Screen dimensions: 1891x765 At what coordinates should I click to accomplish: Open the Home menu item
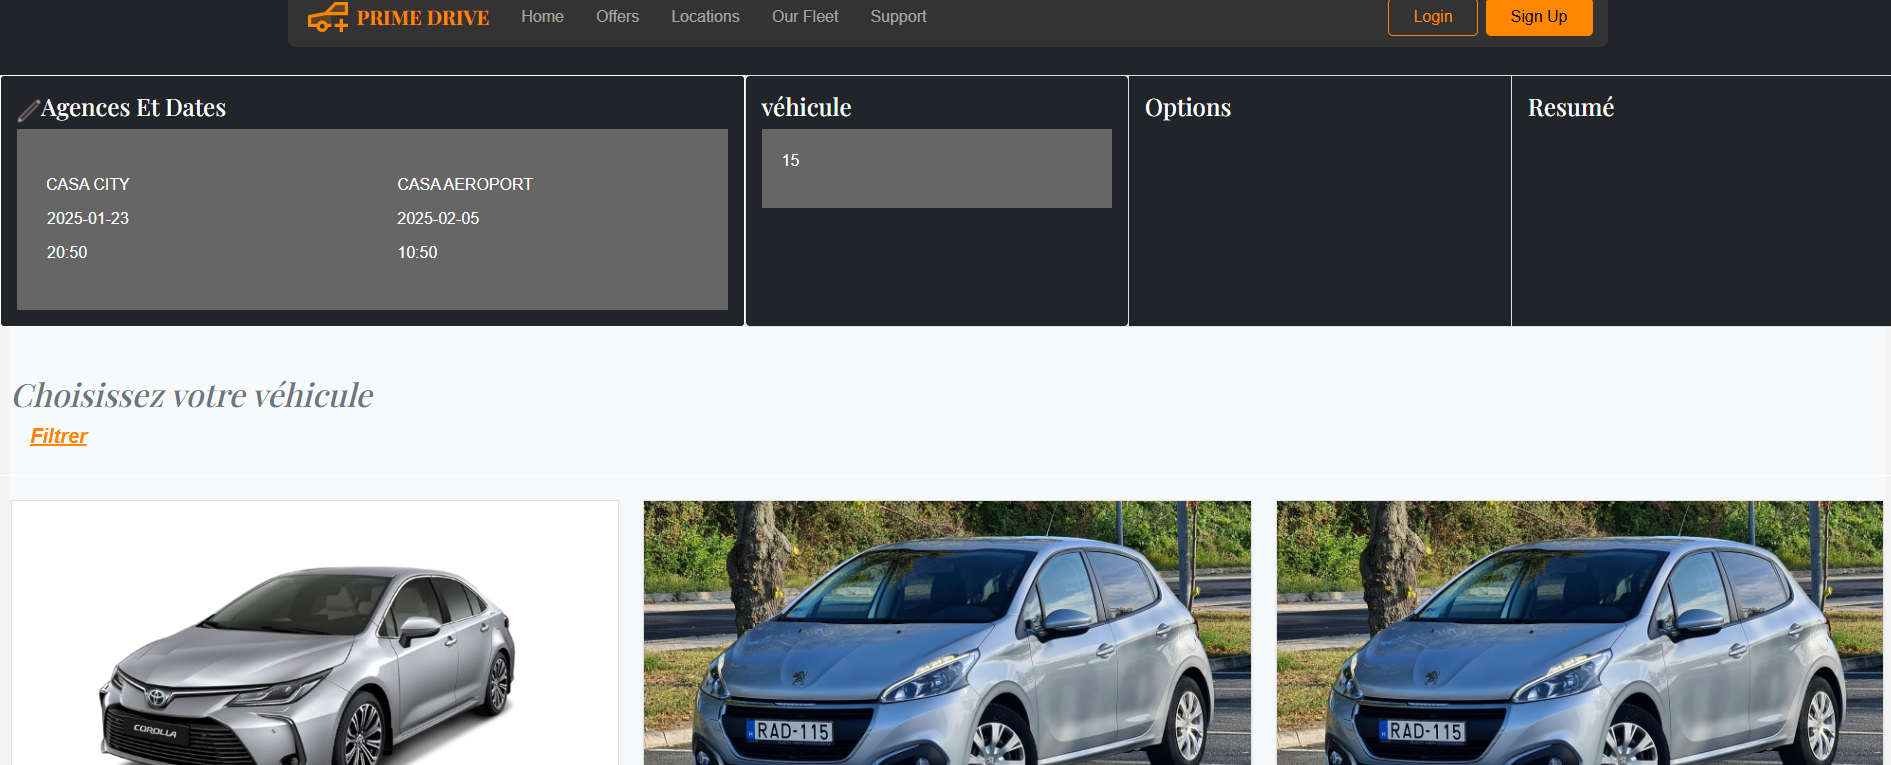point(542,17)
